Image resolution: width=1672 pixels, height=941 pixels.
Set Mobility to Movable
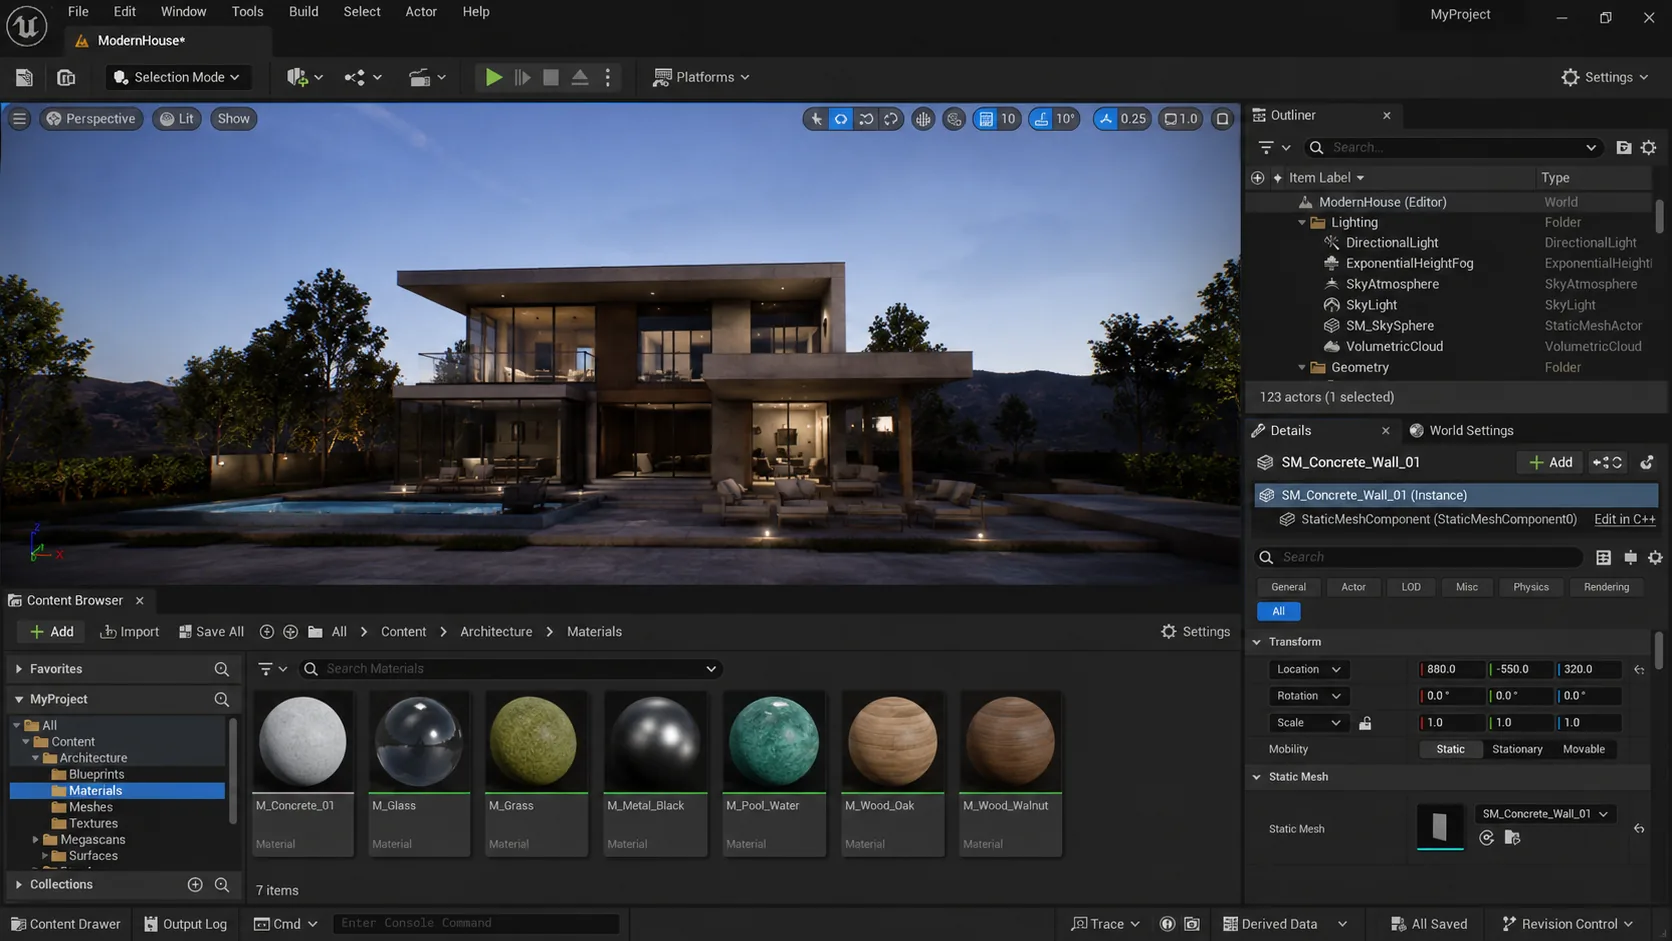pos(1584,749)
